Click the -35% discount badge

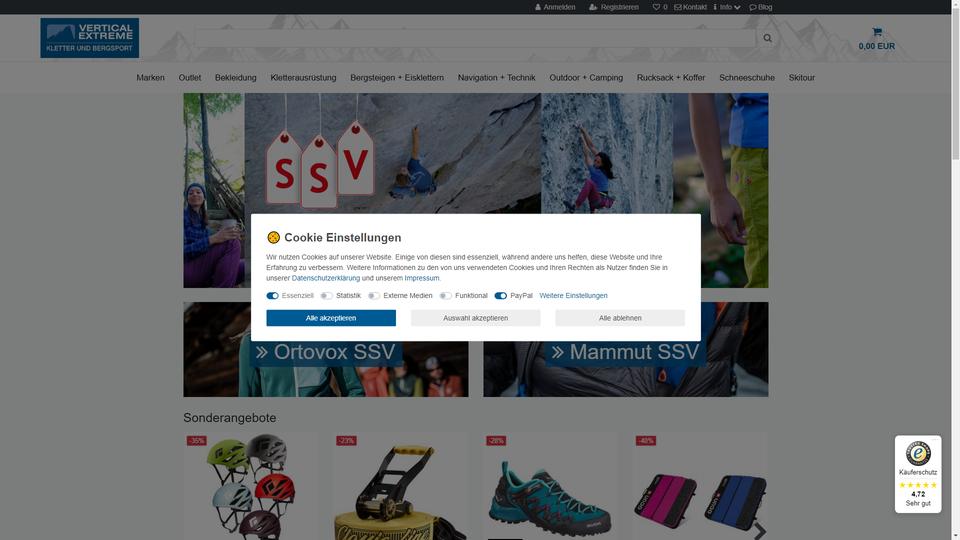(x=197, y=441)
